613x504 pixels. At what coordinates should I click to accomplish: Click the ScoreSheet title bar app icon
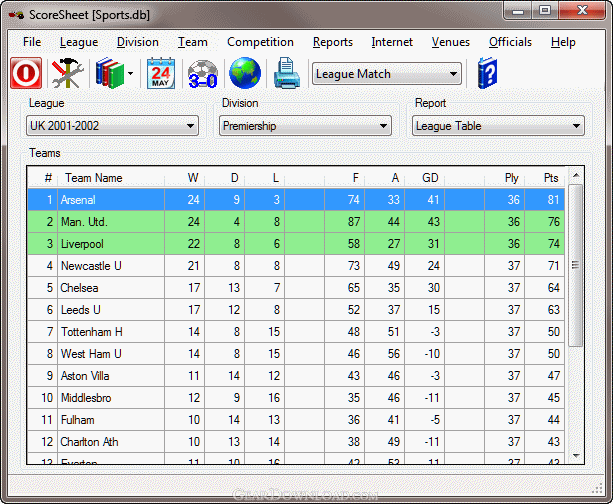[x=16, y=15]
